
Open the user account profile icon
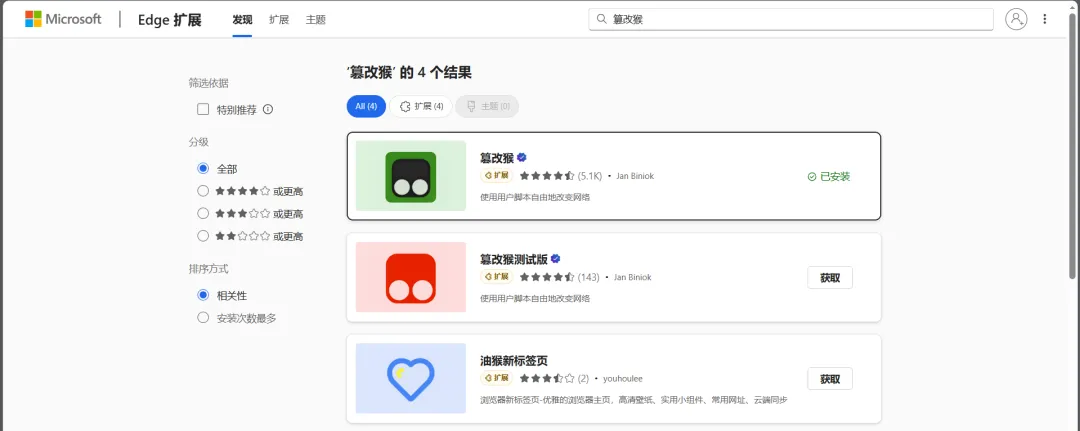click(1016, 19)
